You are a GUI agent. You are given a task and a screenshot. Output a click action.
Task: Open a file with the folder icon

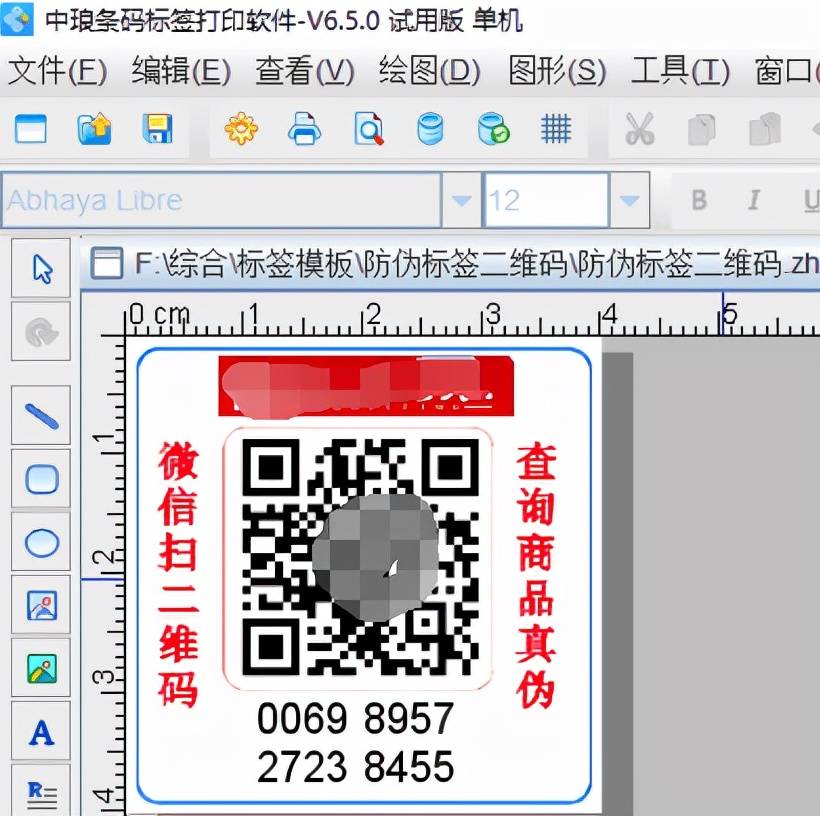95,128
